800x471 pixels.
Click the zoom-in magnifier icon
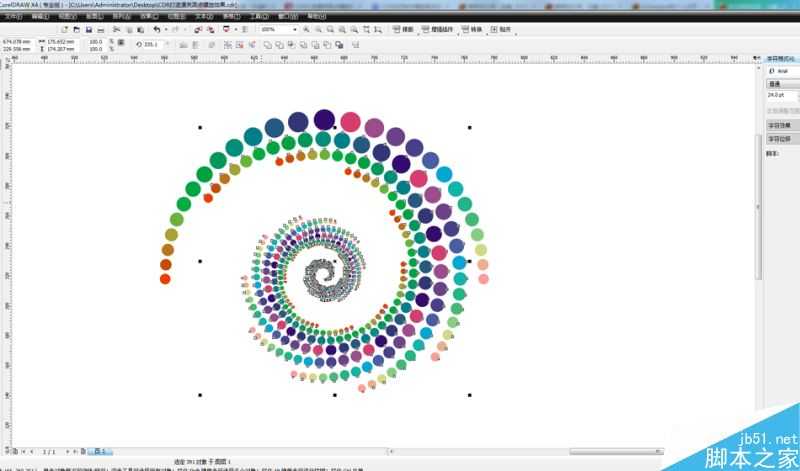click(x=306, y=30)
